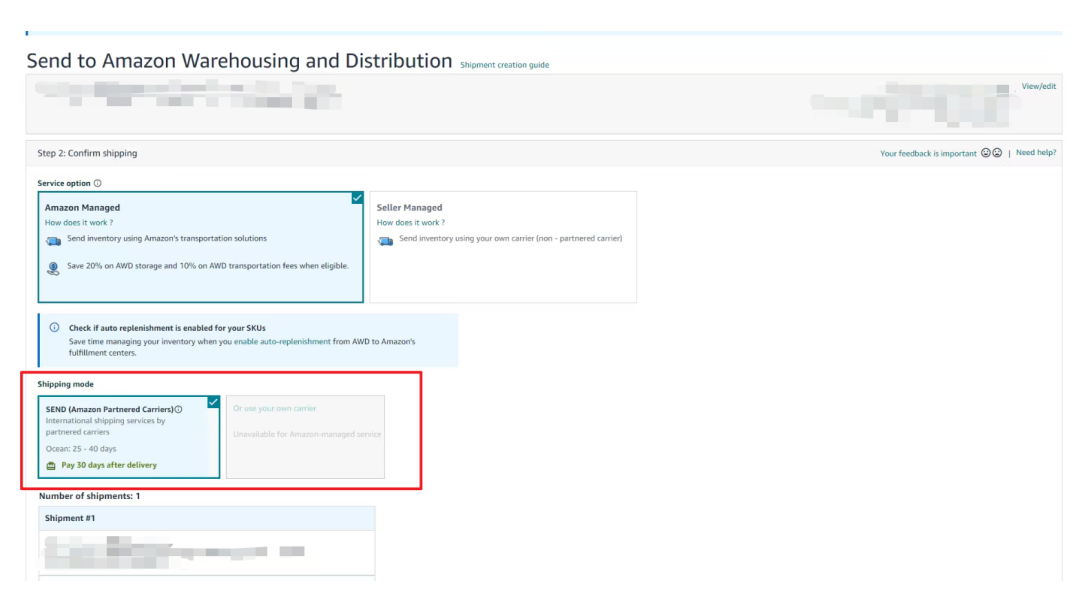The height and width of the screenshot is (612, 1080).
Task: Select the Seller Managed service option card
Action: pyautogui.click(x=503, y=247)
